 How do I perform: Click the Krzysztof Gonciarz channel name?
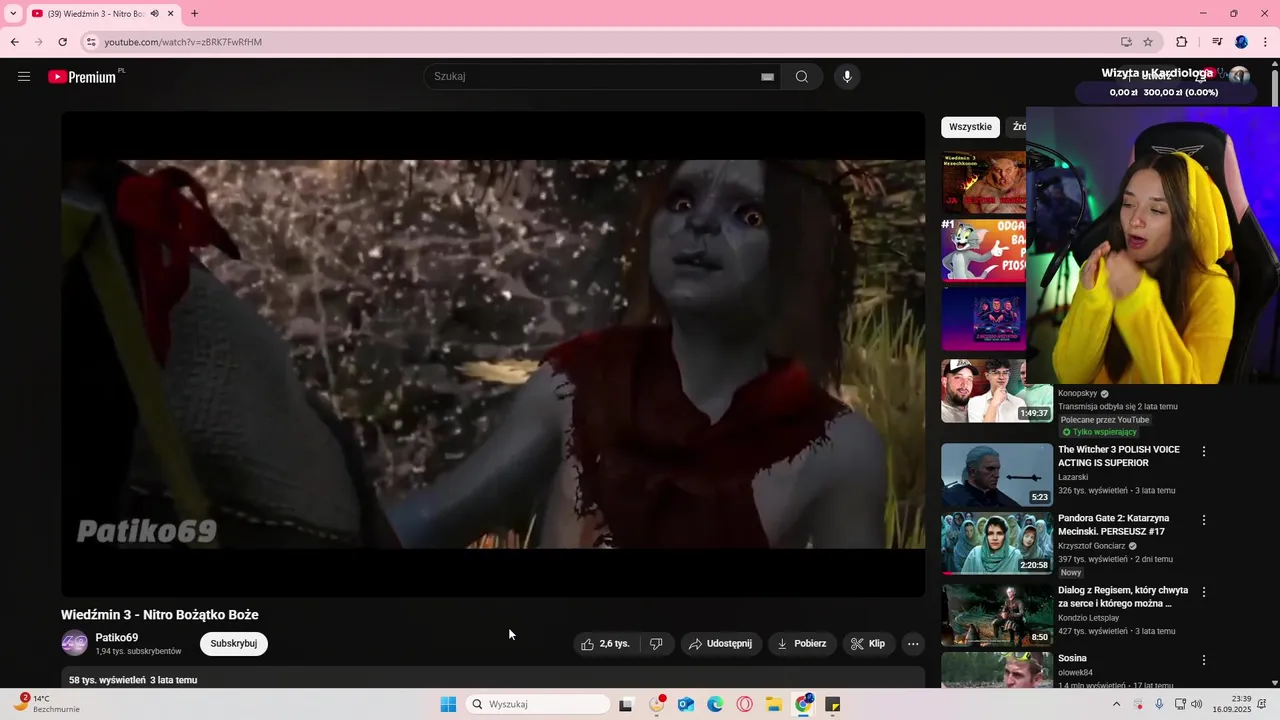click(x=1092, y=546)
